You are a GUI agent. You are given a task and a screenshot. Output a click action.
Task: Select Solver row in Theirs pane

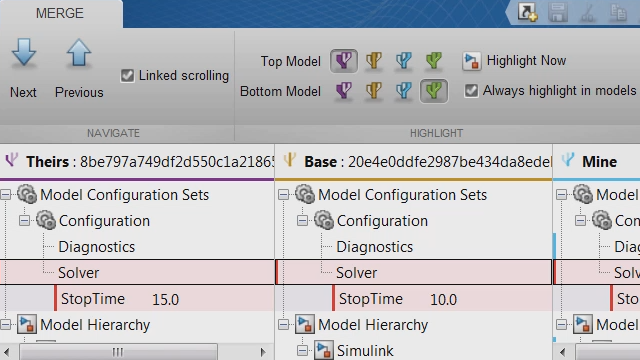tap(137, 272)
